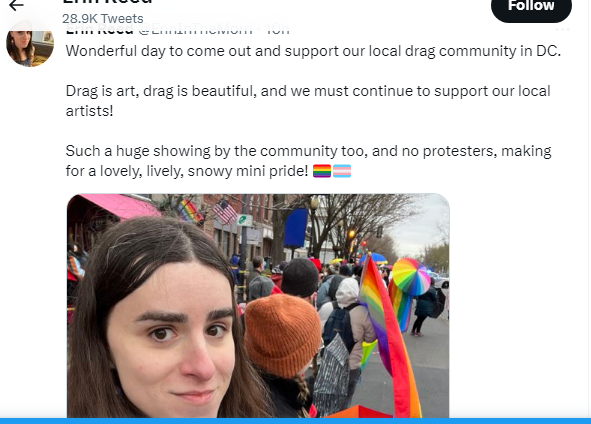
Task: Click the orange beanie in the photo
Action: click(x=283, y=335)
